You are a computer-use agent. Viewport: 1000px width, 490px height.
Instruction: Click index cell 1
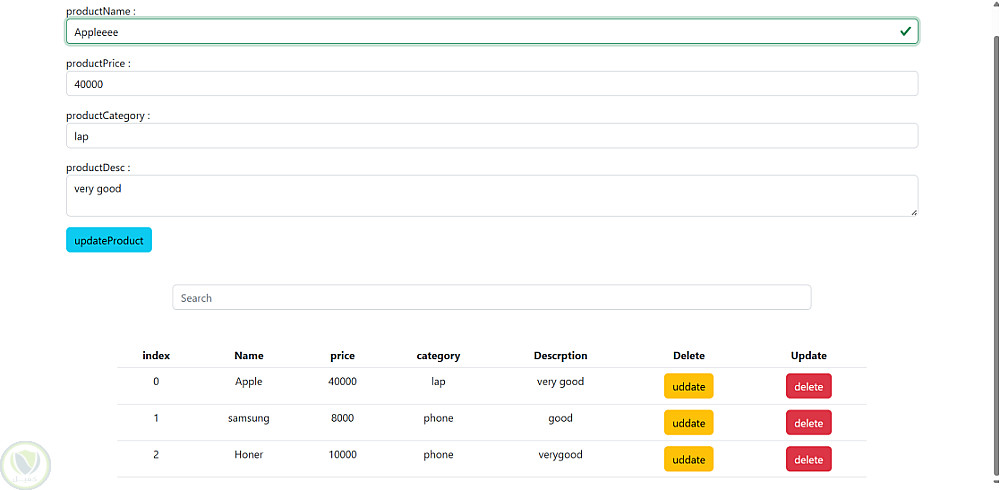pos(156,419)
